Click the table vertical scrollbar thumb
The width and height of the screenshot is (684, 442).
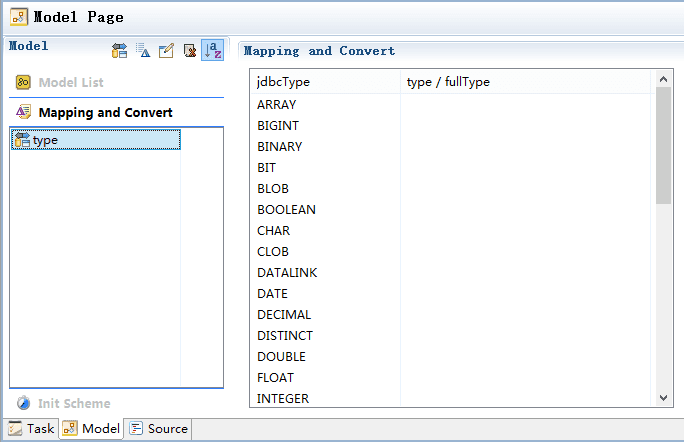click(x=663, y=145)
